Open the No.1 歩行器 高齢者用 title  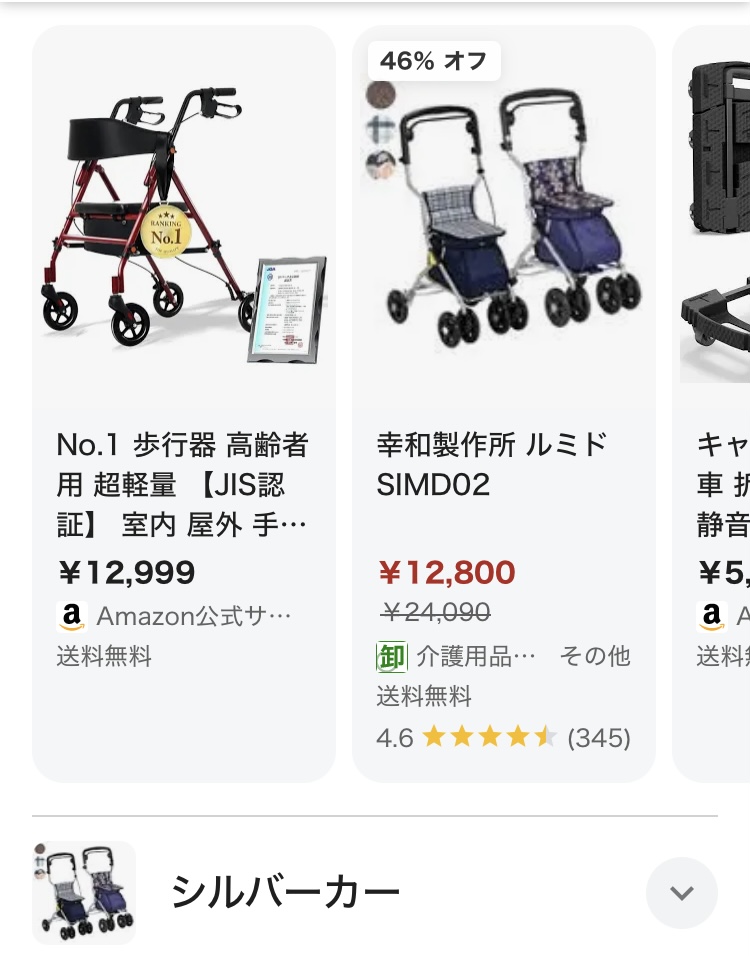[x=182, y=485]
